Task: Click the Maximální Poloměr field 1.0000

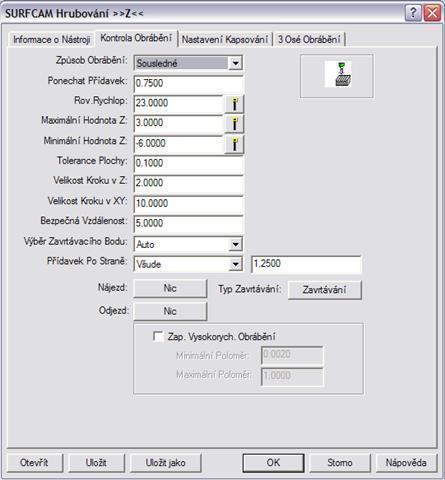Action: (292, 376)
